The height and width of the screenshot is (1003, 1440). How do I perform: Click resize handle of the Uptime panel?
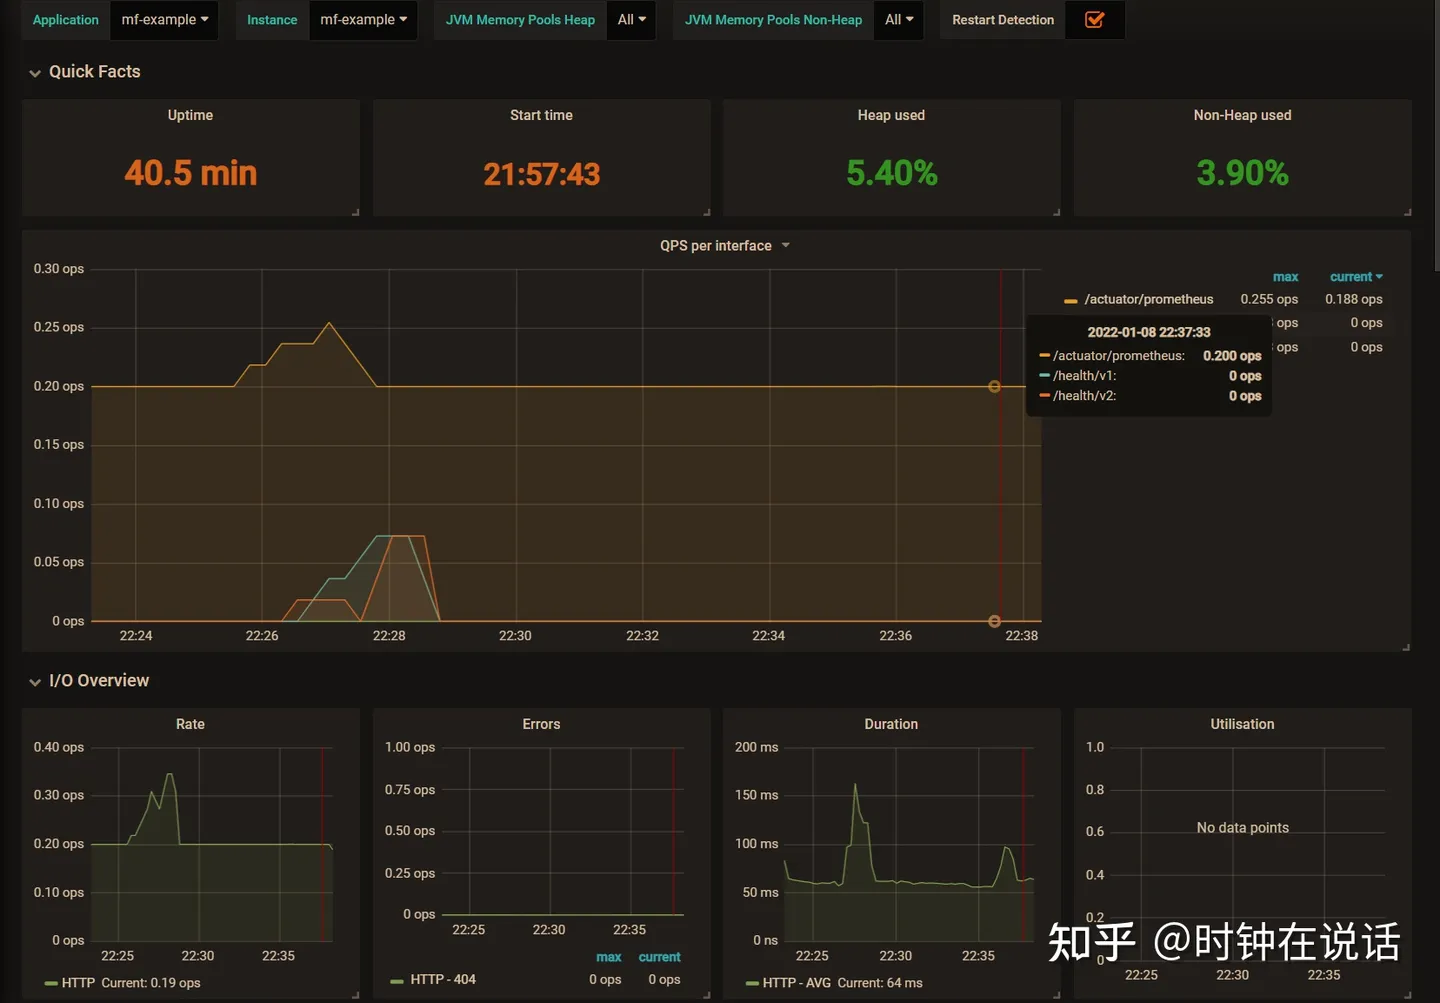(x=355, y=212)
